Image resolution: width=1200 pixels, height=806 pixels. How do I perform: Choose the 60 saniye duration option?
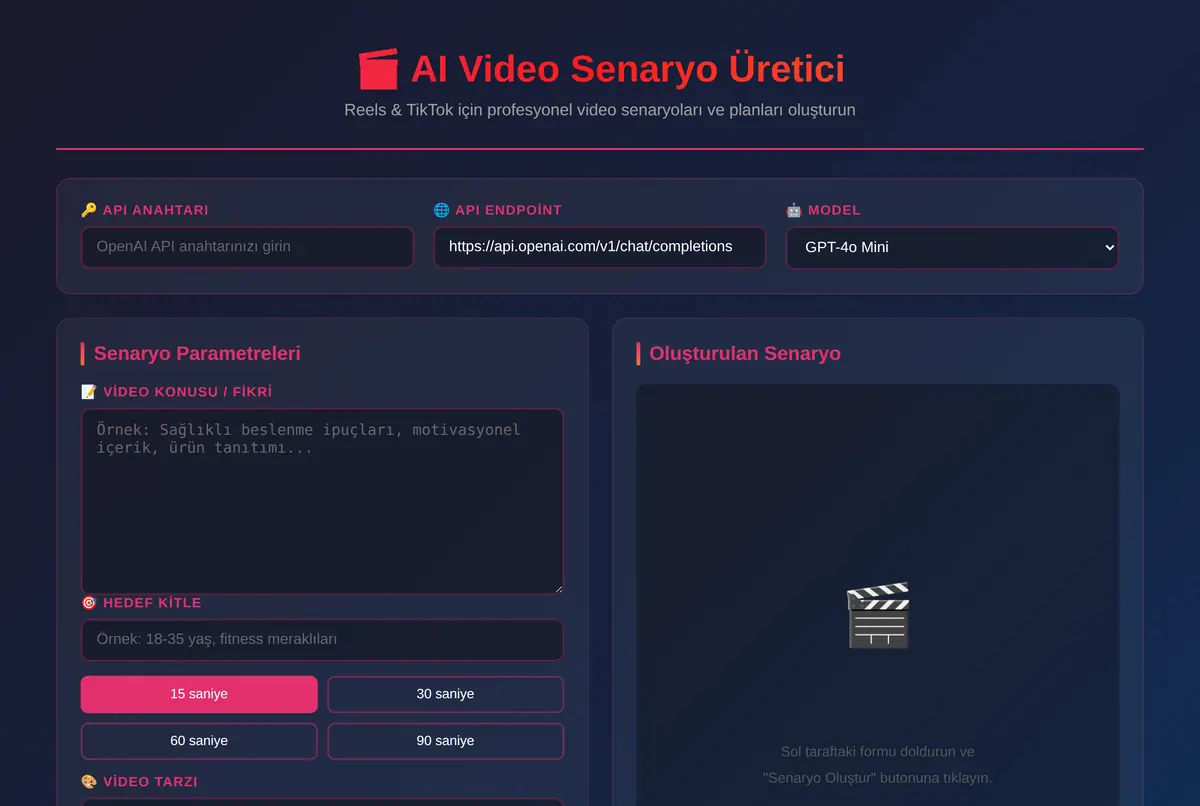[199, 741]
